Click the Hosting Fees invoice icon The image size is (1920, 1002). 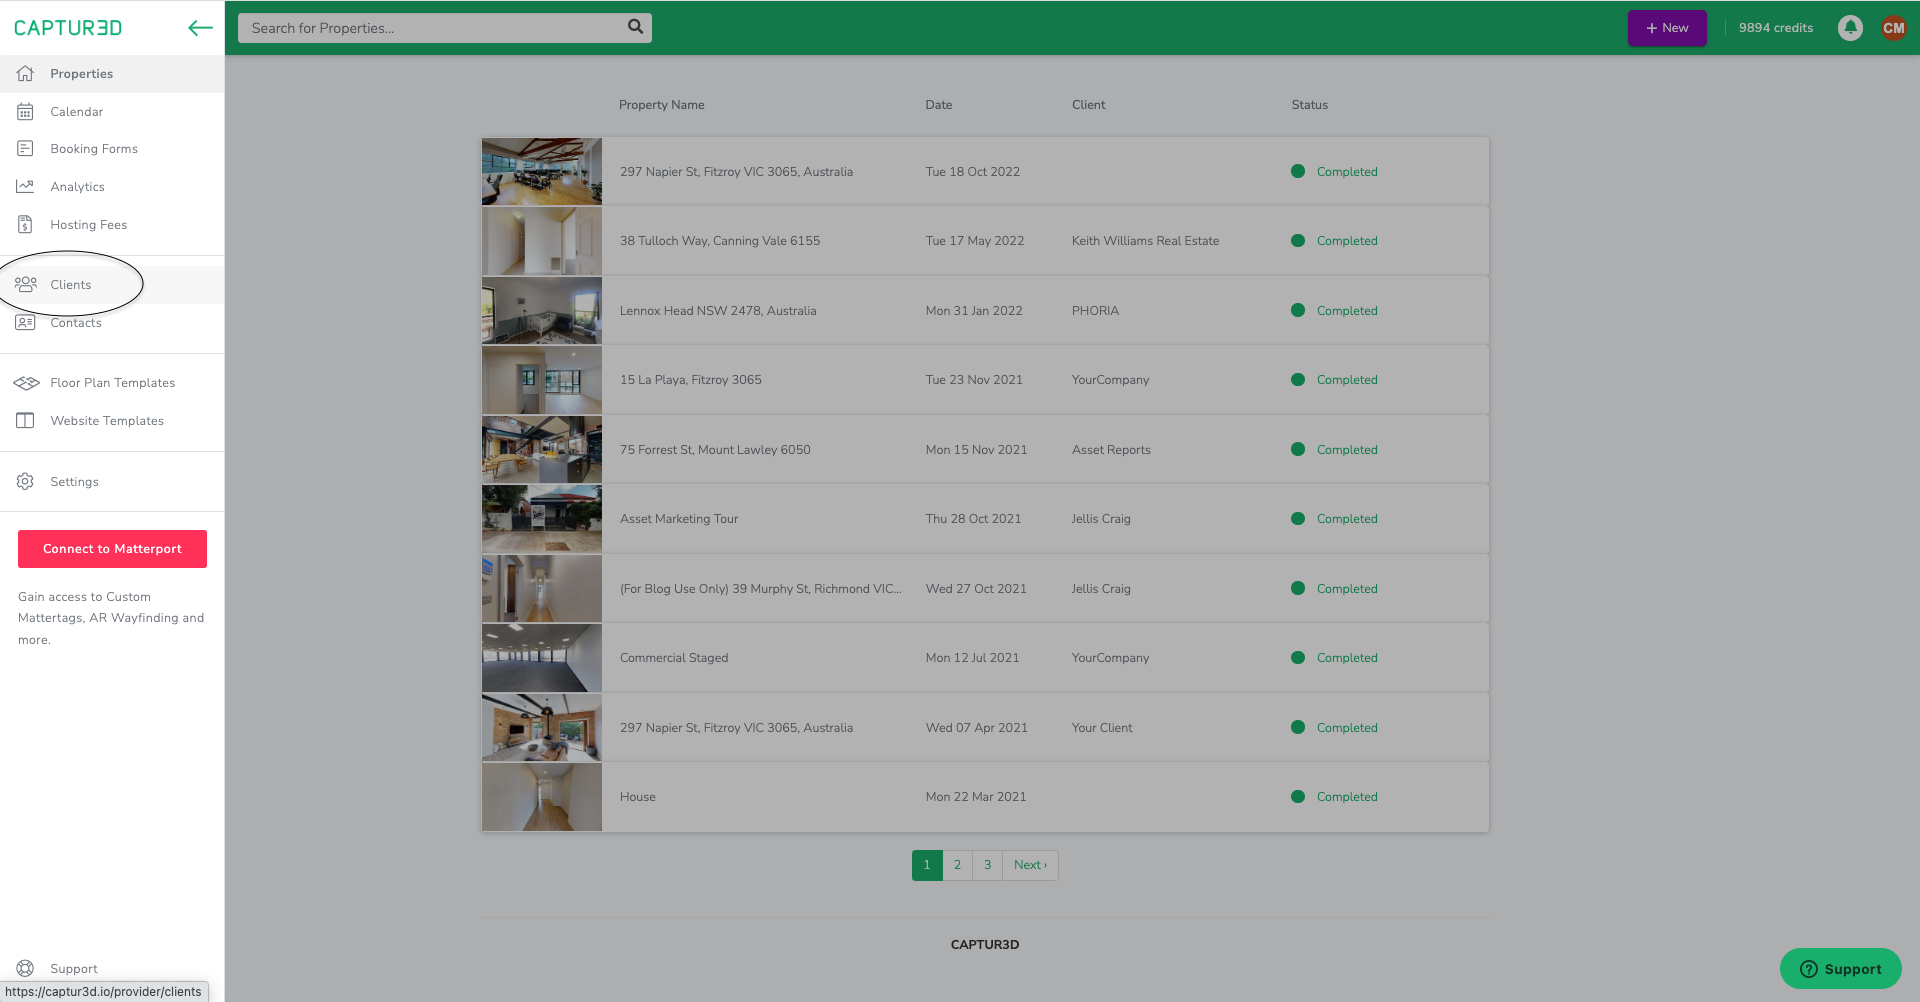(x=25, y=224)
